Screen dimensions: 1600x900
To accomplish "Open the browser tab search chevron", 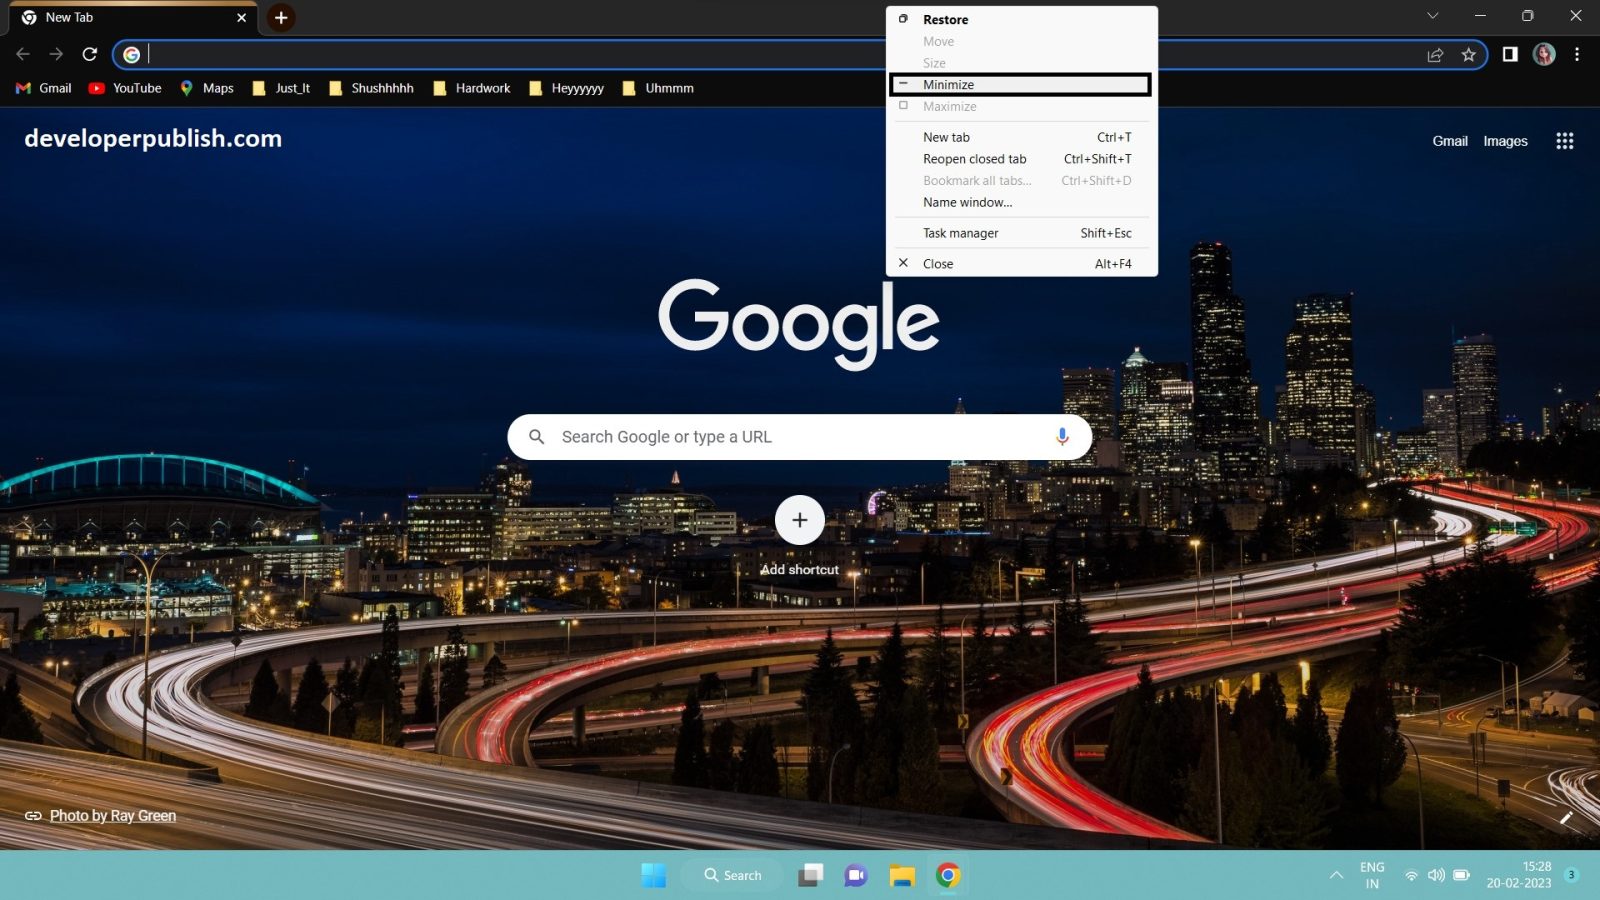I will click(1434, 16).
